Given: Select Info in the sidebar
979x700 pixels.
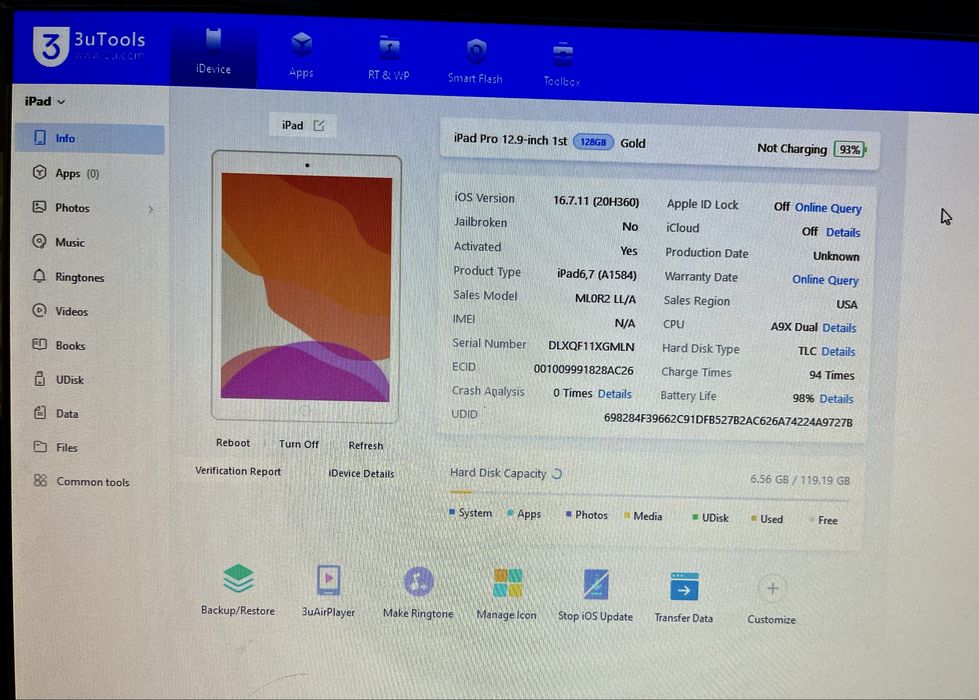Looking at the screenshot, I should point(89,138).
